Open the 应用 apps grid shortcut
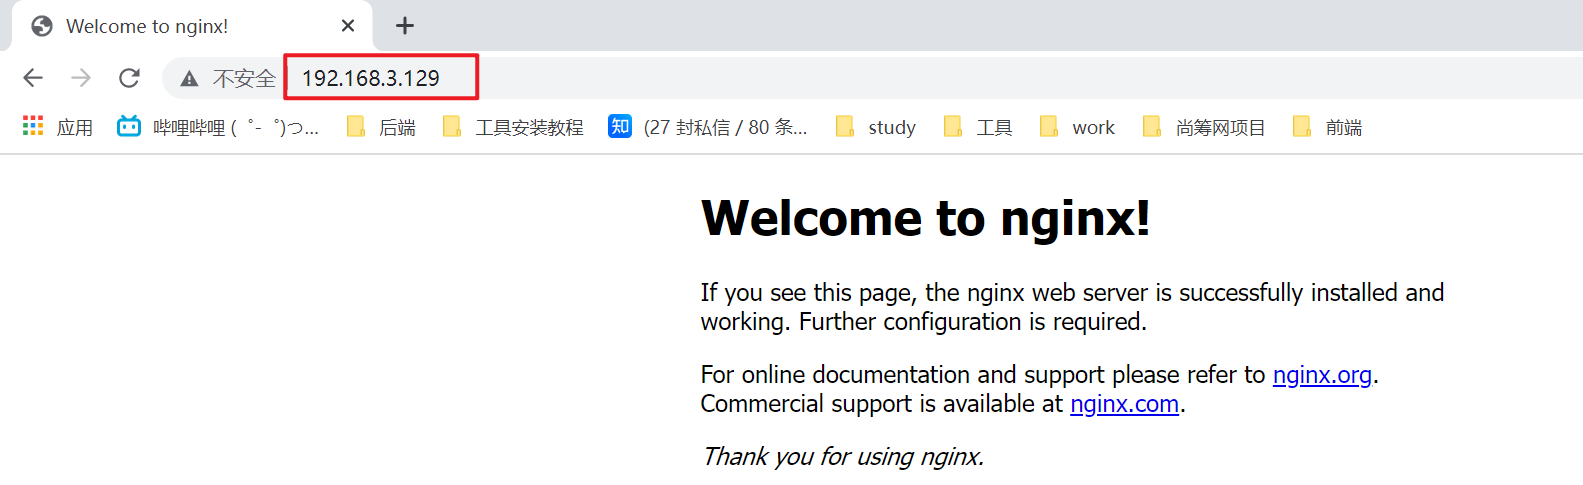This screenshot has height=485, width=1583. (x=58, y=127)
